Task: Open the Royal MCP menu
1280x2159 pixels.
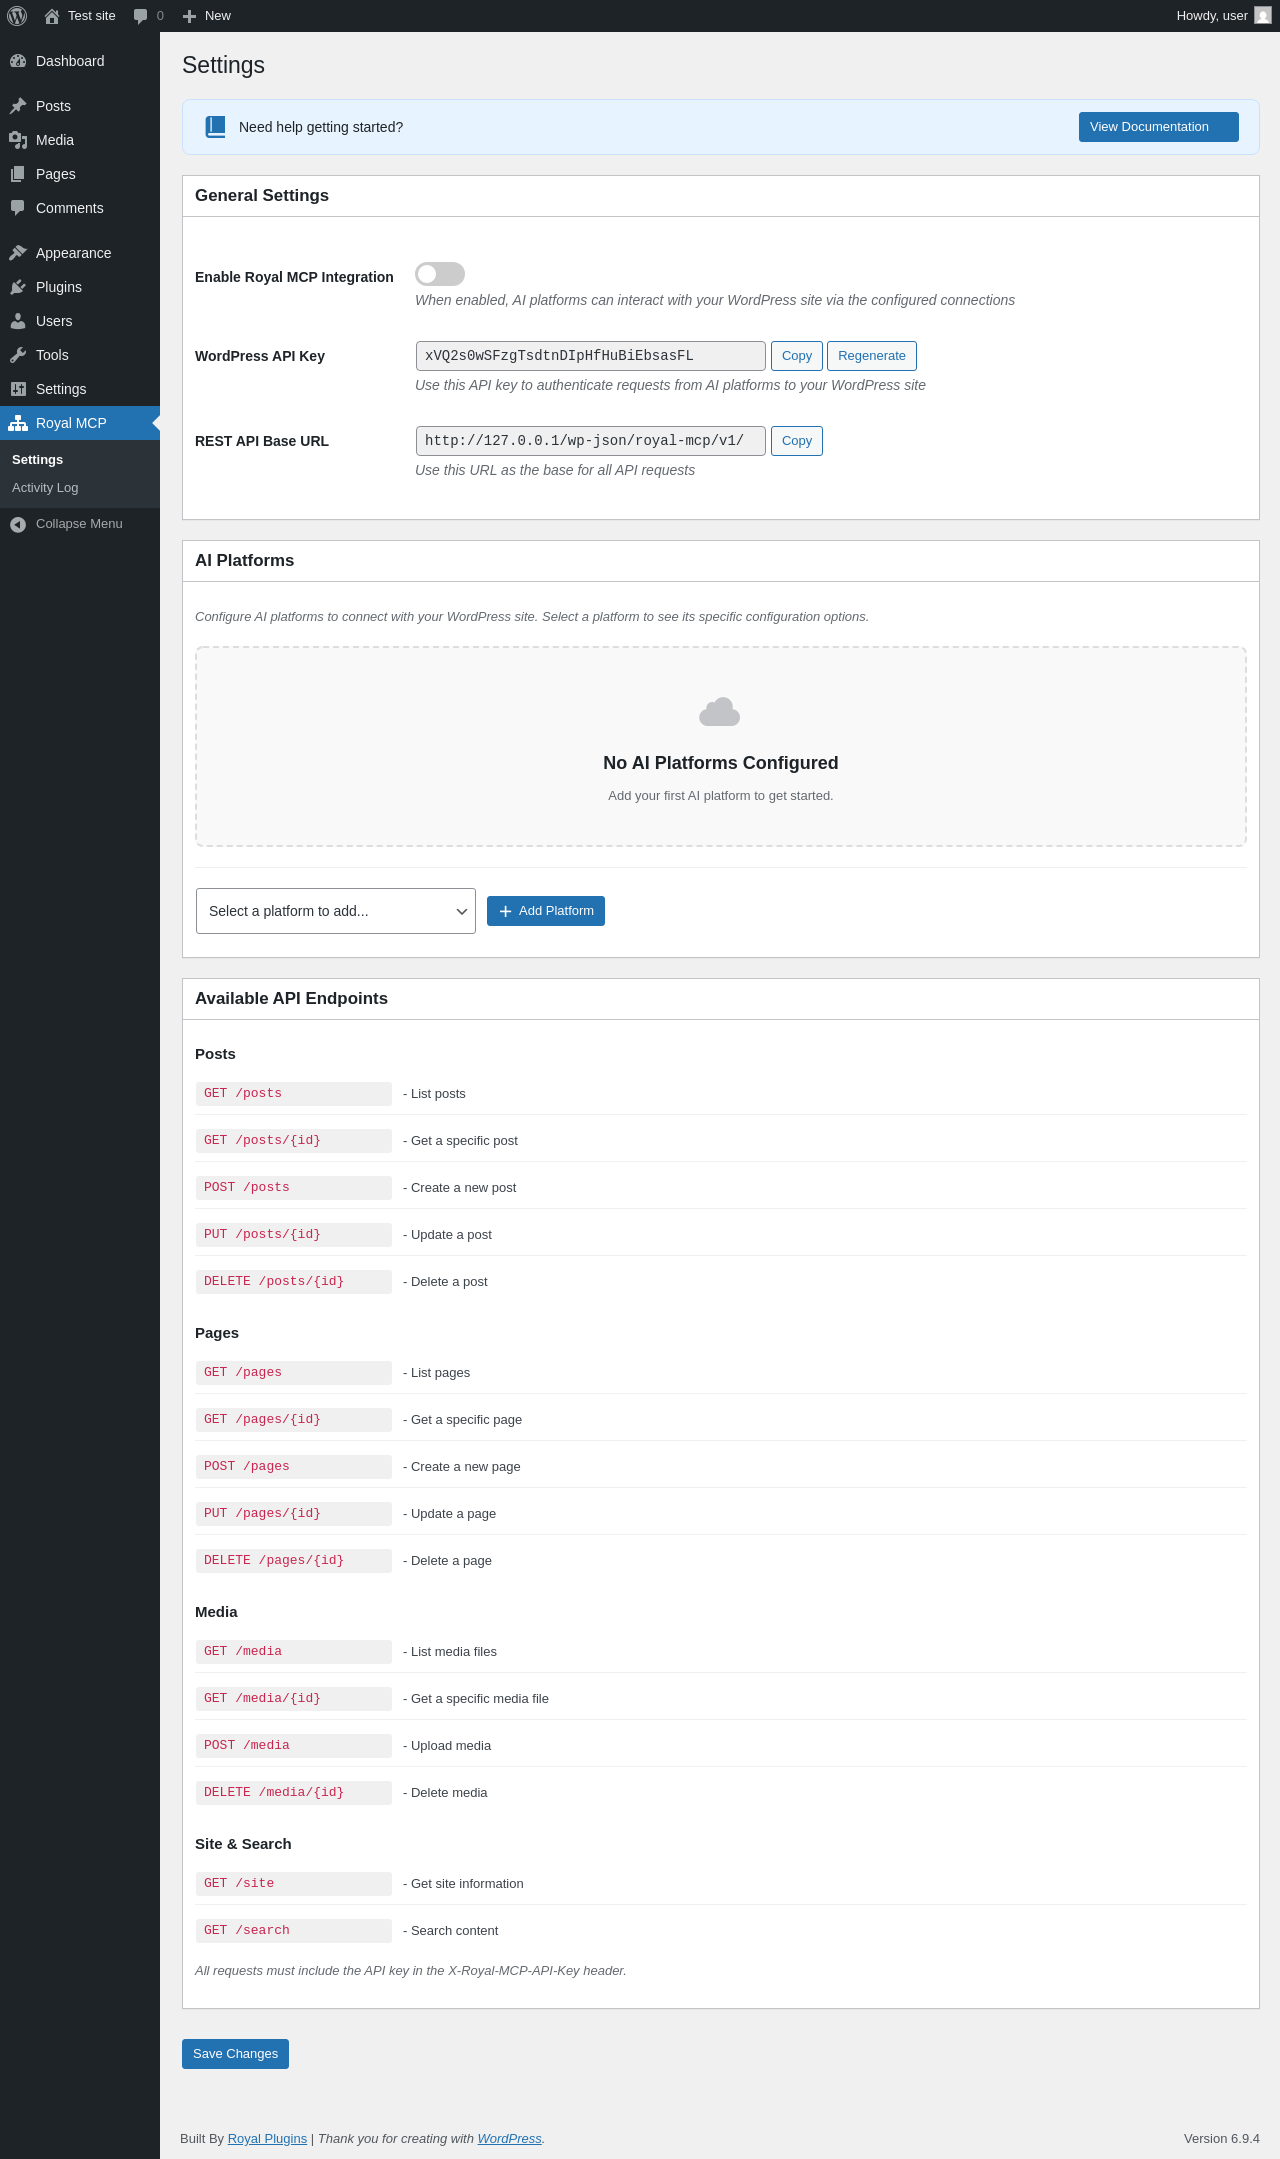Action: tap(80, 423)
